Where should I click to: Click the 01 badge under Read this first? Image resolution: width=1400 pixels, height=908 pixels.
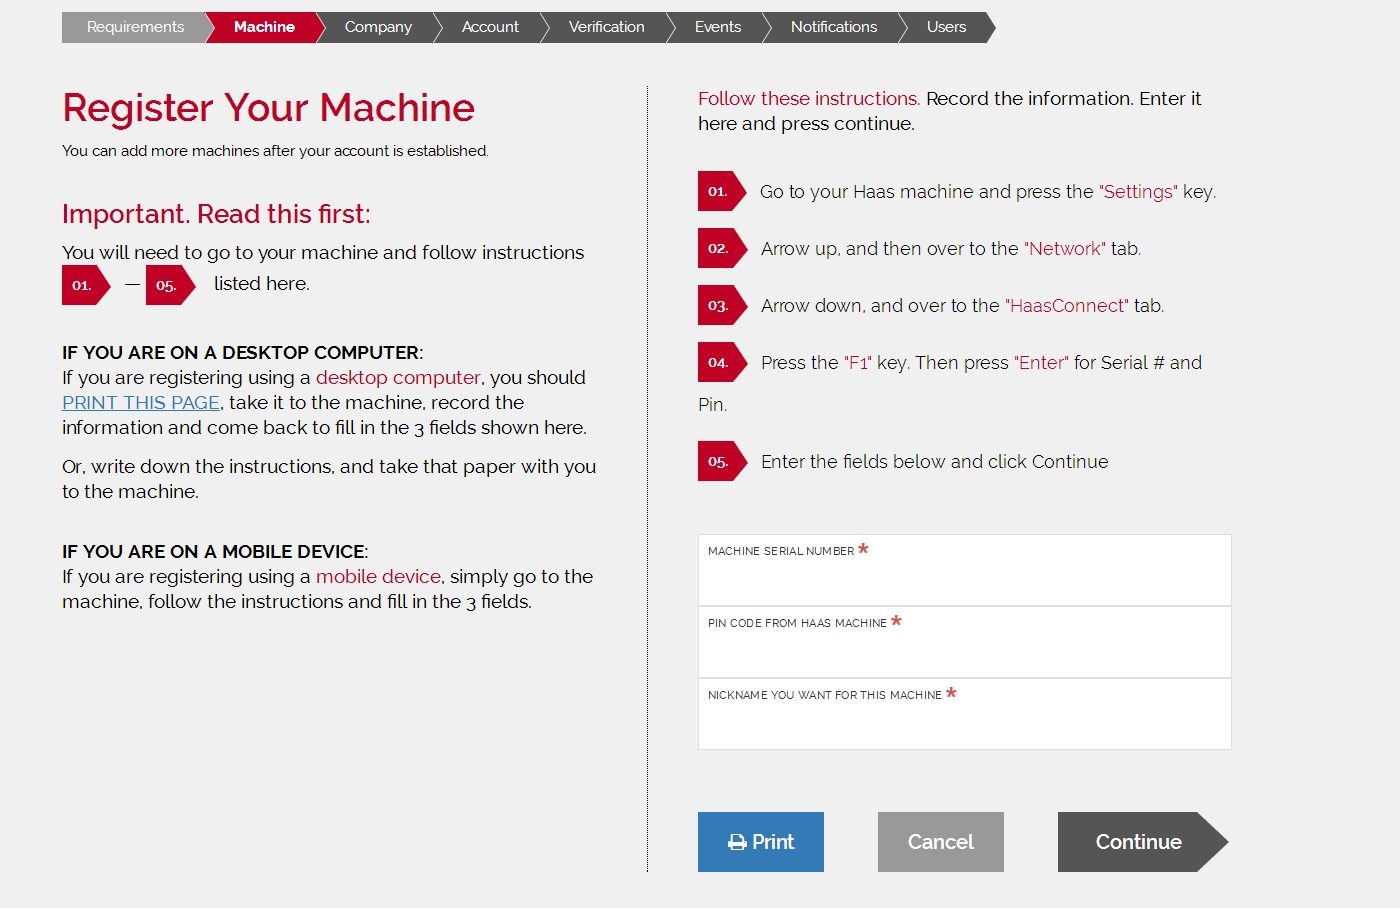(x=85, y=285)
